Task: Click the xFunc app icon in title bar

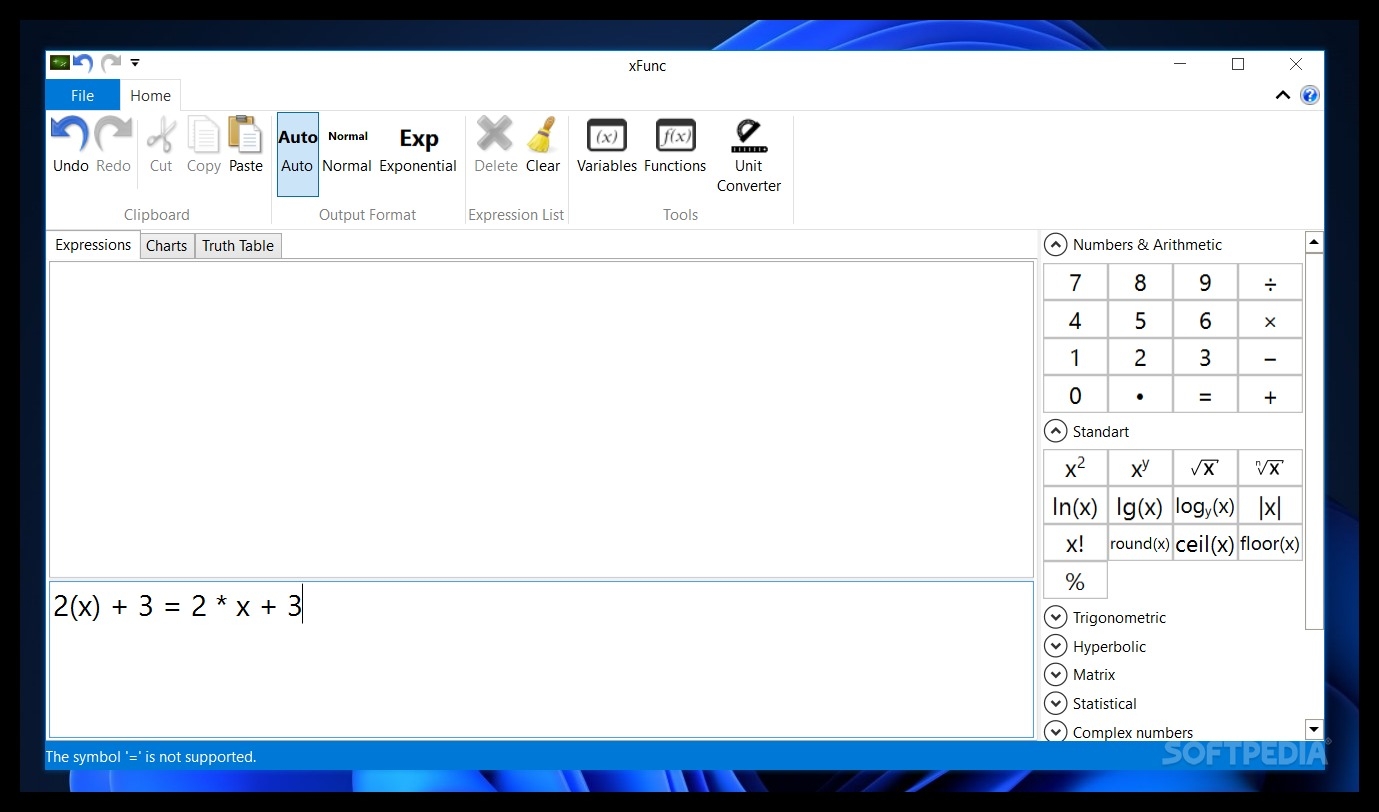Action: pos(59,63)
